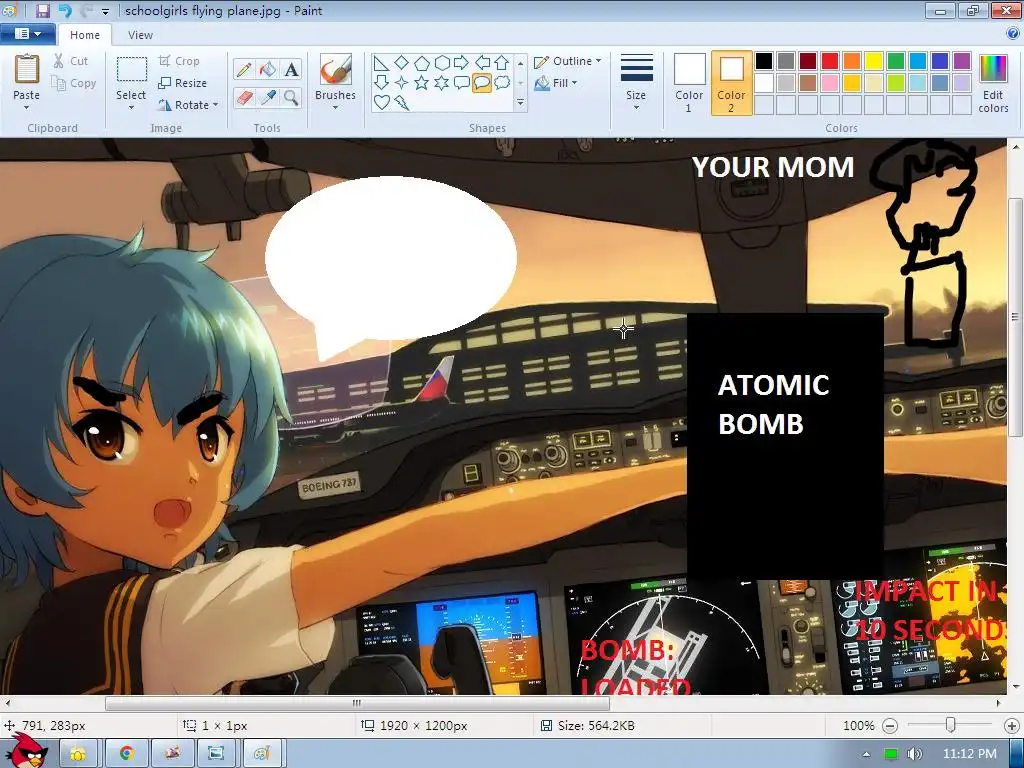Click the Angry Birds start button
Image resolution: width=1024 pixels, height=768 pixels.
[28, 751]
